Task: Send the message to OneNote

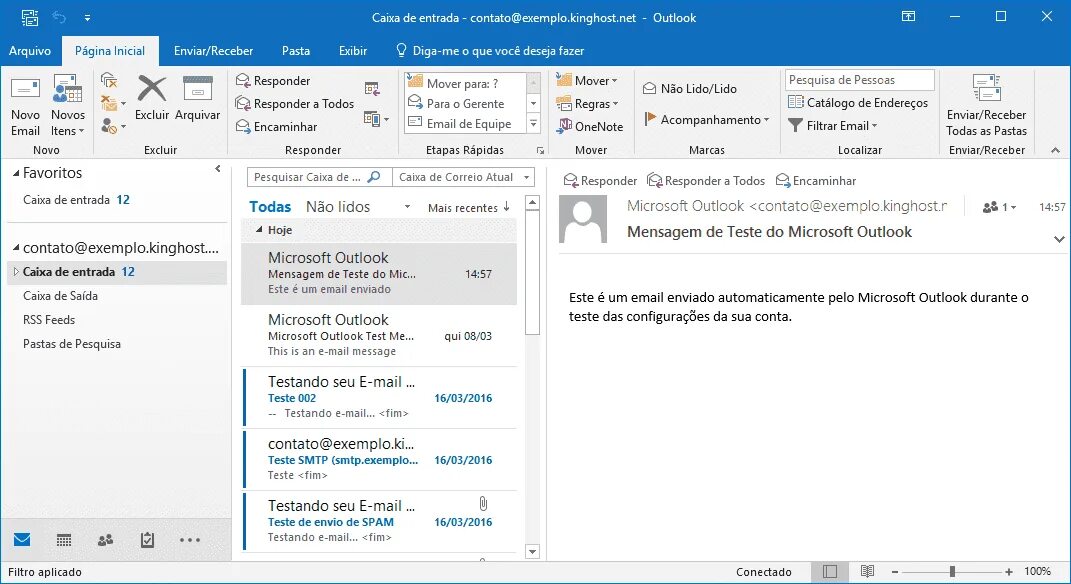Action: coord(589,126)
